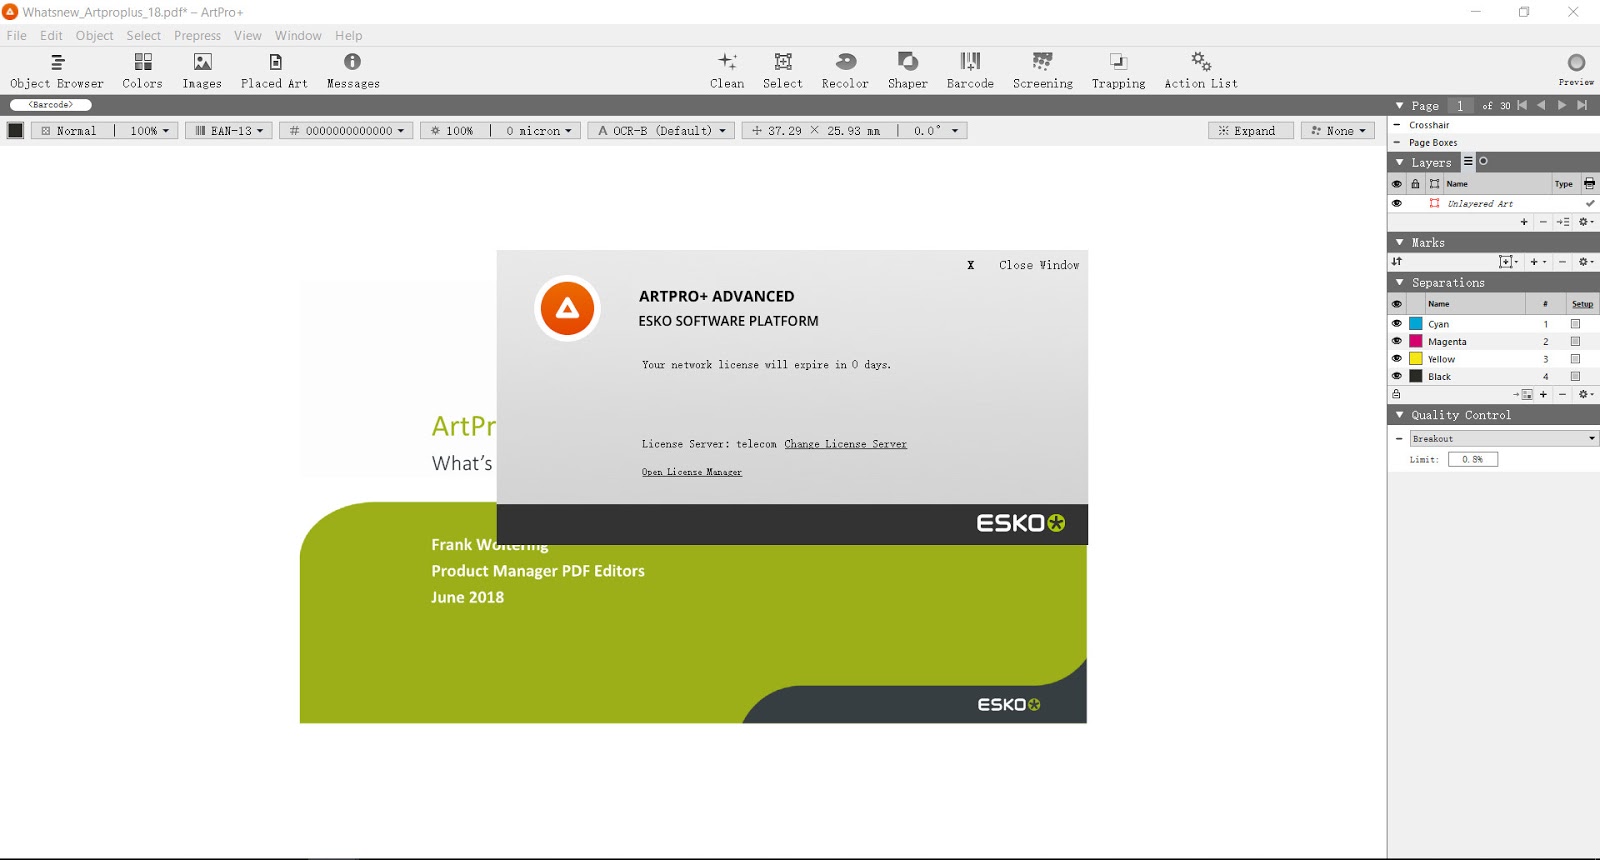1600x860 pixels.
Task: Tick the Black setup checkbox
Action: (1575, 376)
